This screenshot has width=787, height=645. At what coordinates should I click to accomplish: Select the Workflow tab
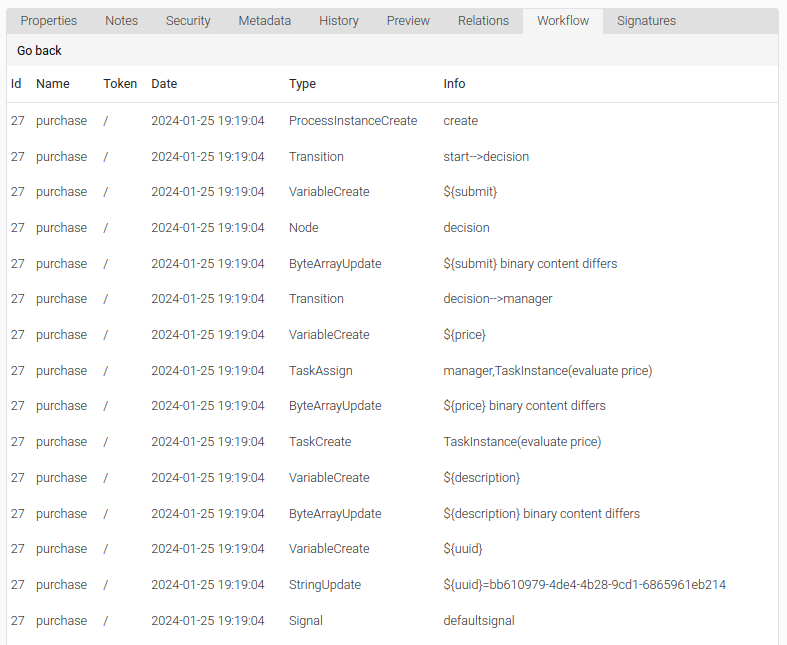(563, 21)
